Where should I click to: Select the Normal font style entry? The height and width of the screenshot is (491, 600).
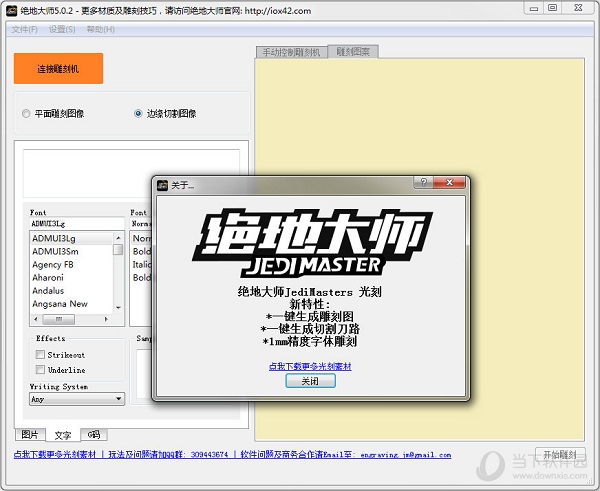pos(142,238)
